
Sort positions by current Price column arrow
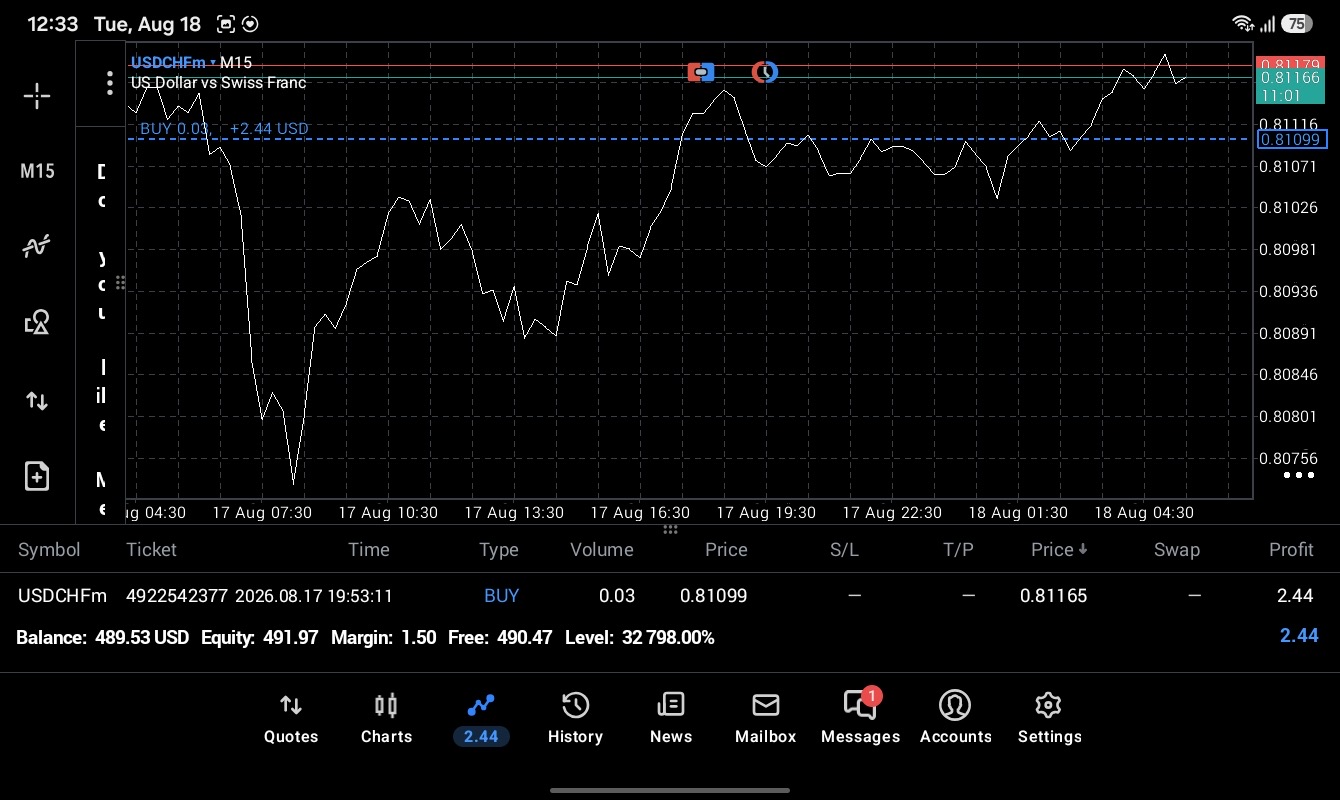coord(1060,549)
